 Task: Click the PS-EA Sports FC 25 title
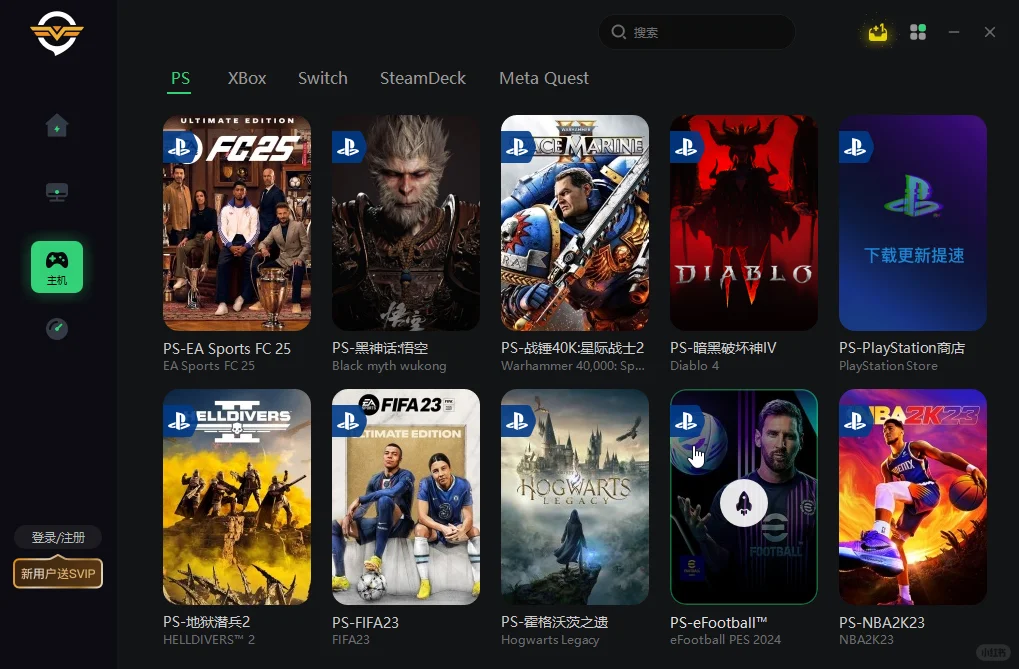pos(227,348)
